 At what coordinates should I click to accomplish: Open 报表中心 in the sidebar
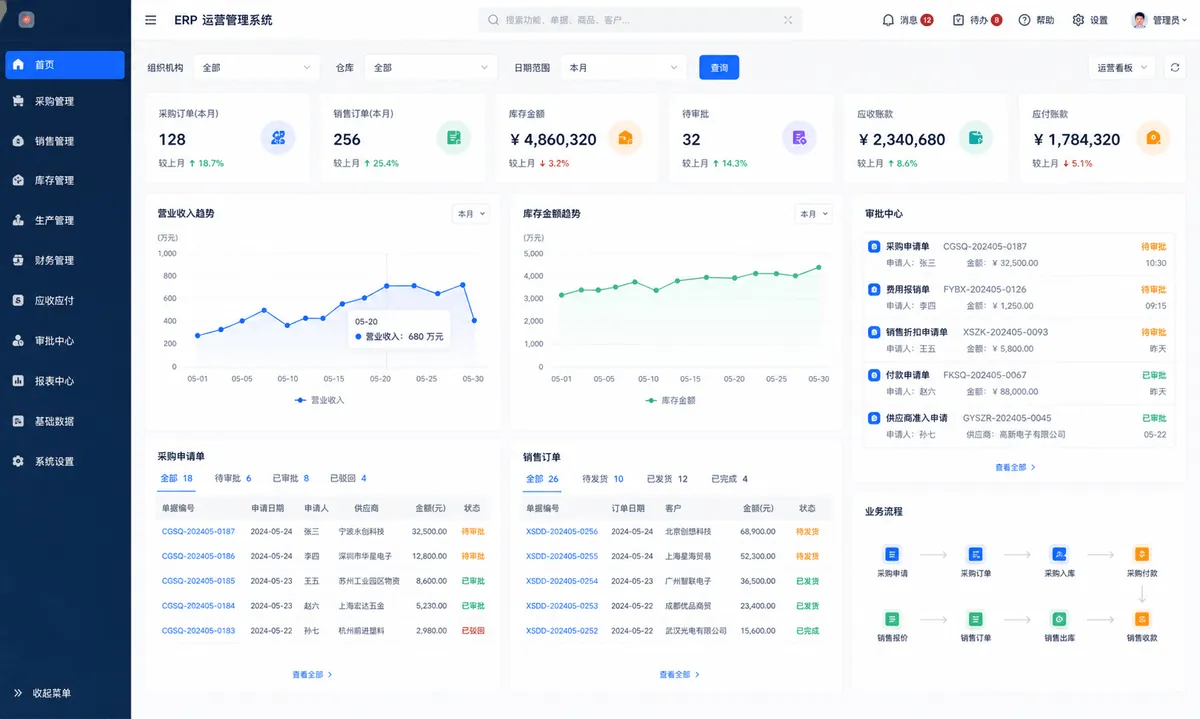(65, 381)
